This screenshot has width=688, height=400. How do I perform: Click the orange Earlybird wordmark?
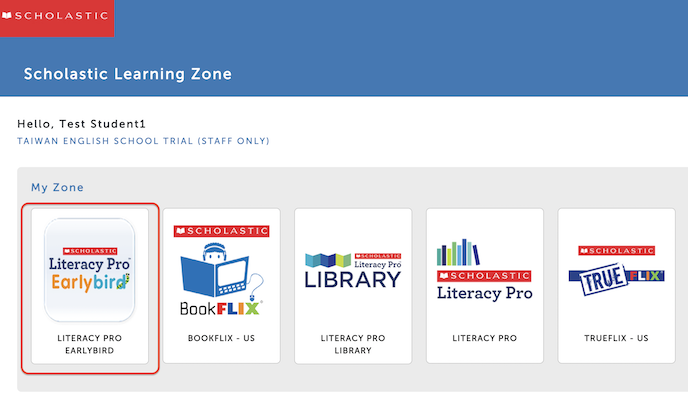click(x=85, y=284)
